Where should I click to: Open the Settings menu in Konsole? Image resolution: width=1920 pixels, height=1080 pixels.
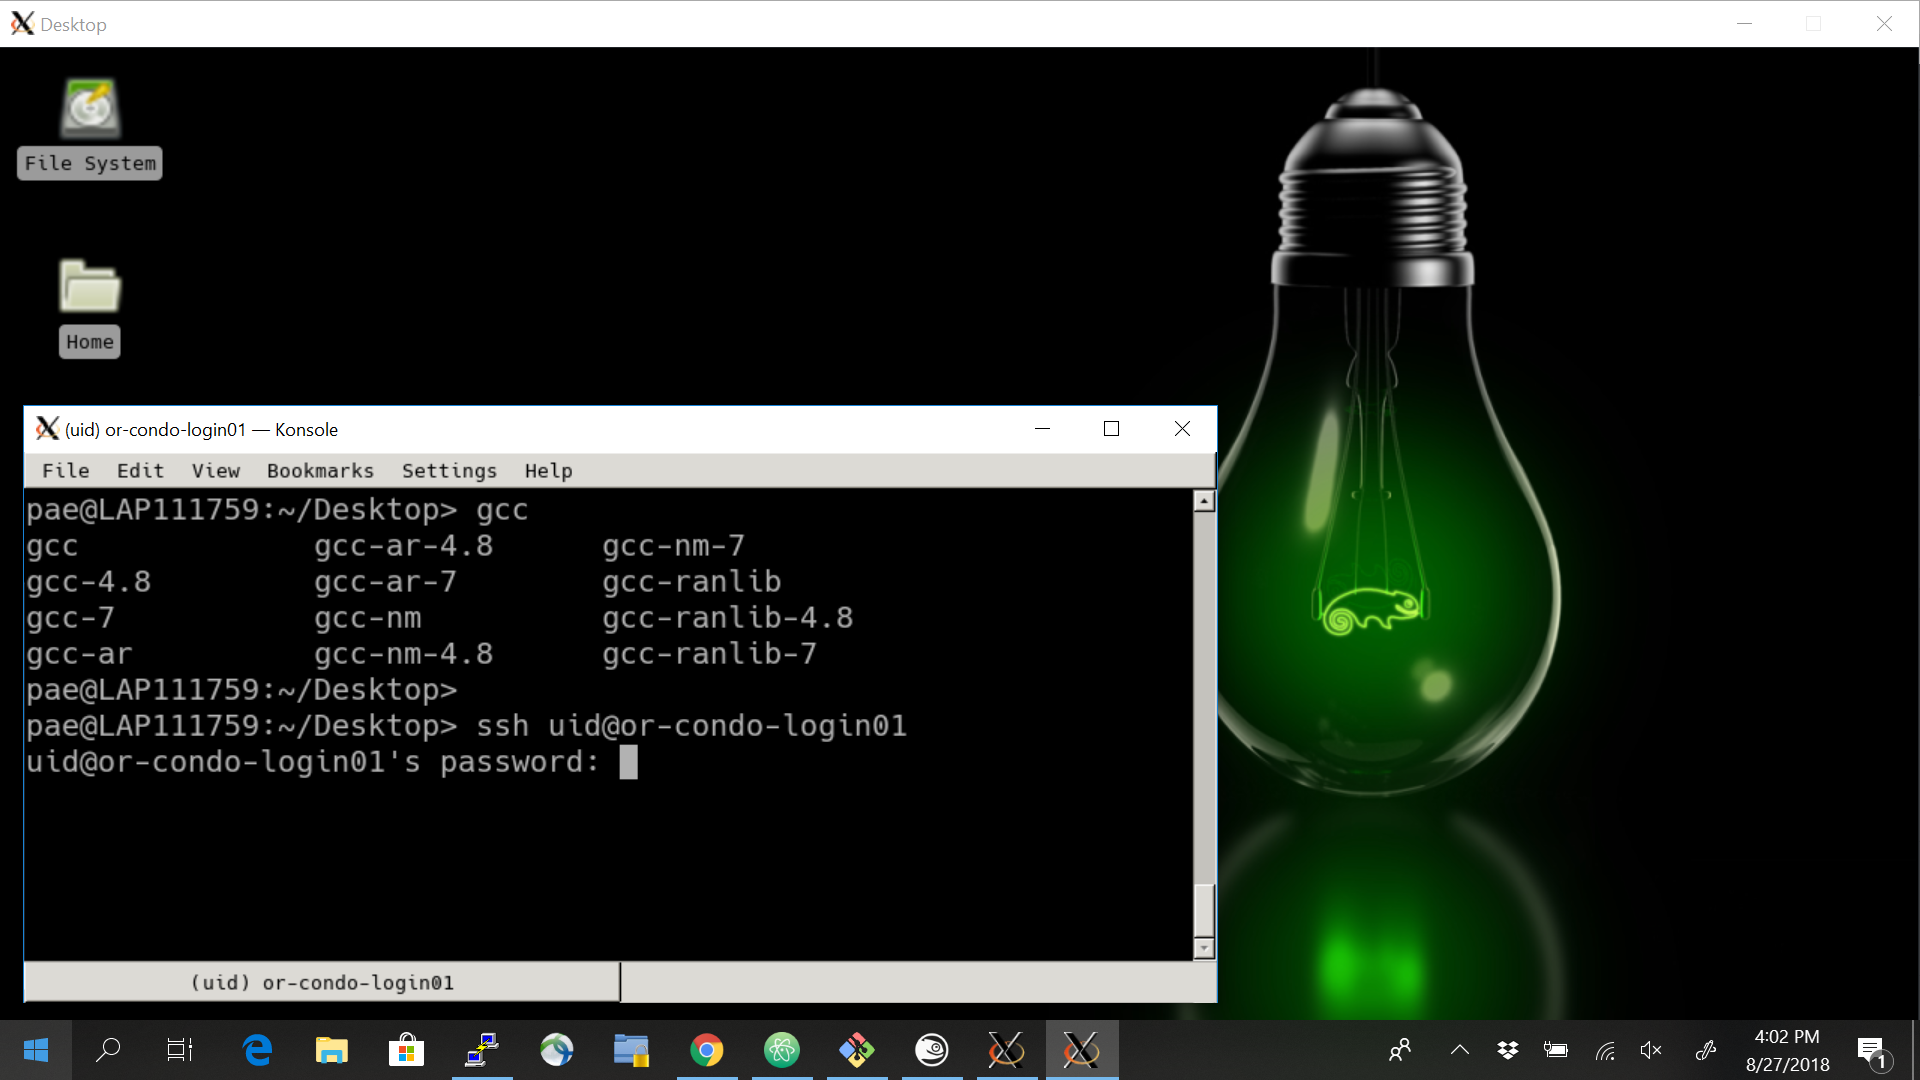[449, 470]
